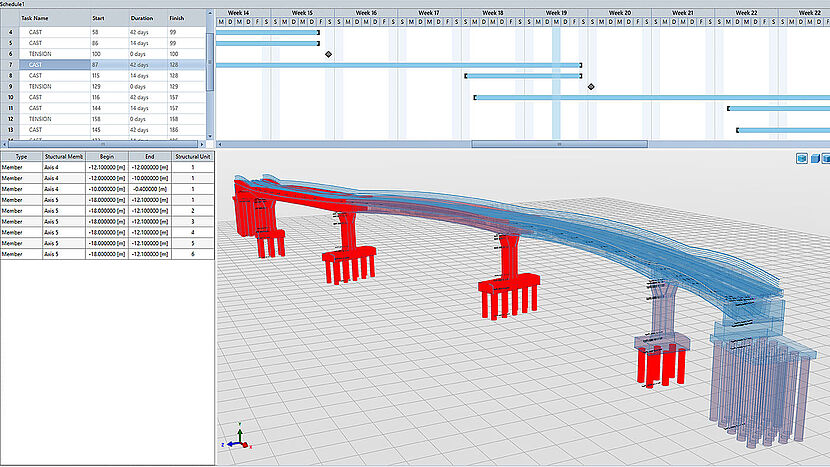The width and height of the screenshot is (830, 467).
Task: Select the TENSION task in row 9
Action: [x=40, y=86]
